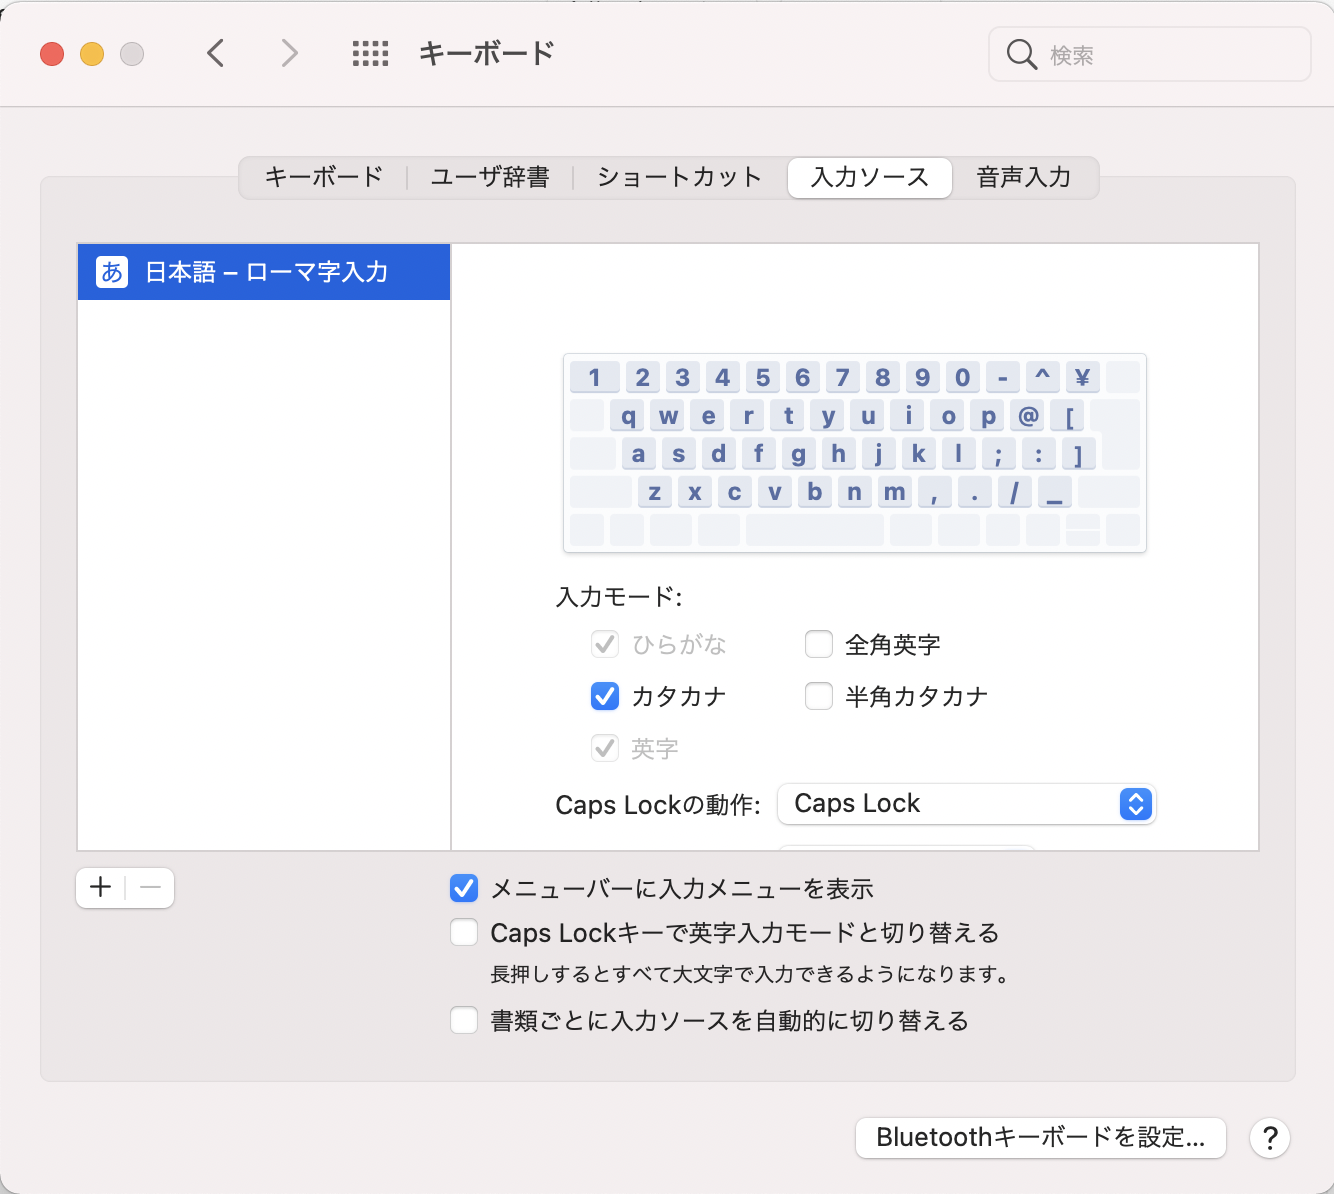Click the − button to remove an input source

click(150, 887)
